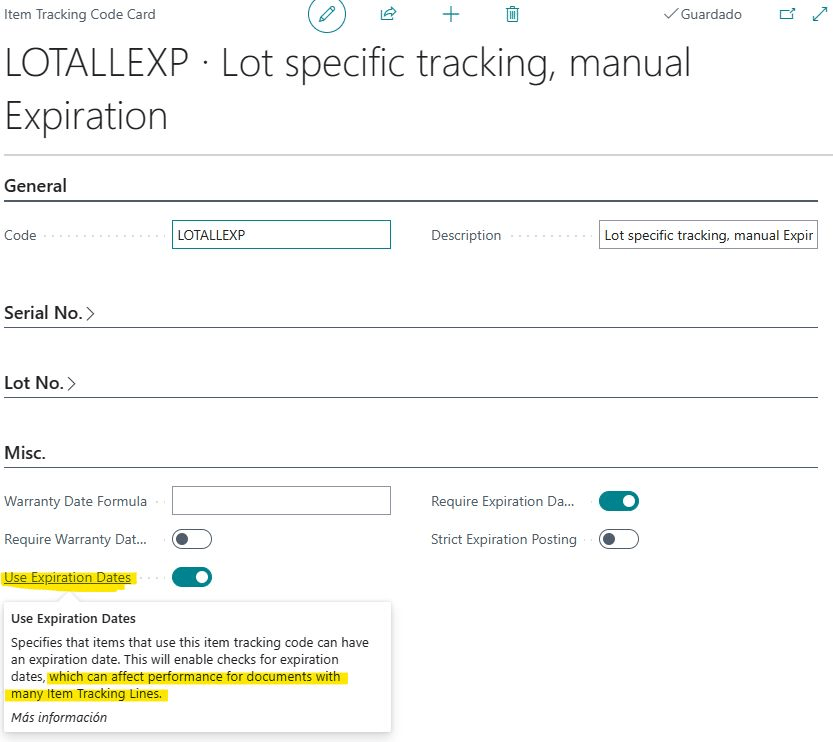
Task: Enable the Strict Expiration Posting toggle
Action: coord(618,539)
